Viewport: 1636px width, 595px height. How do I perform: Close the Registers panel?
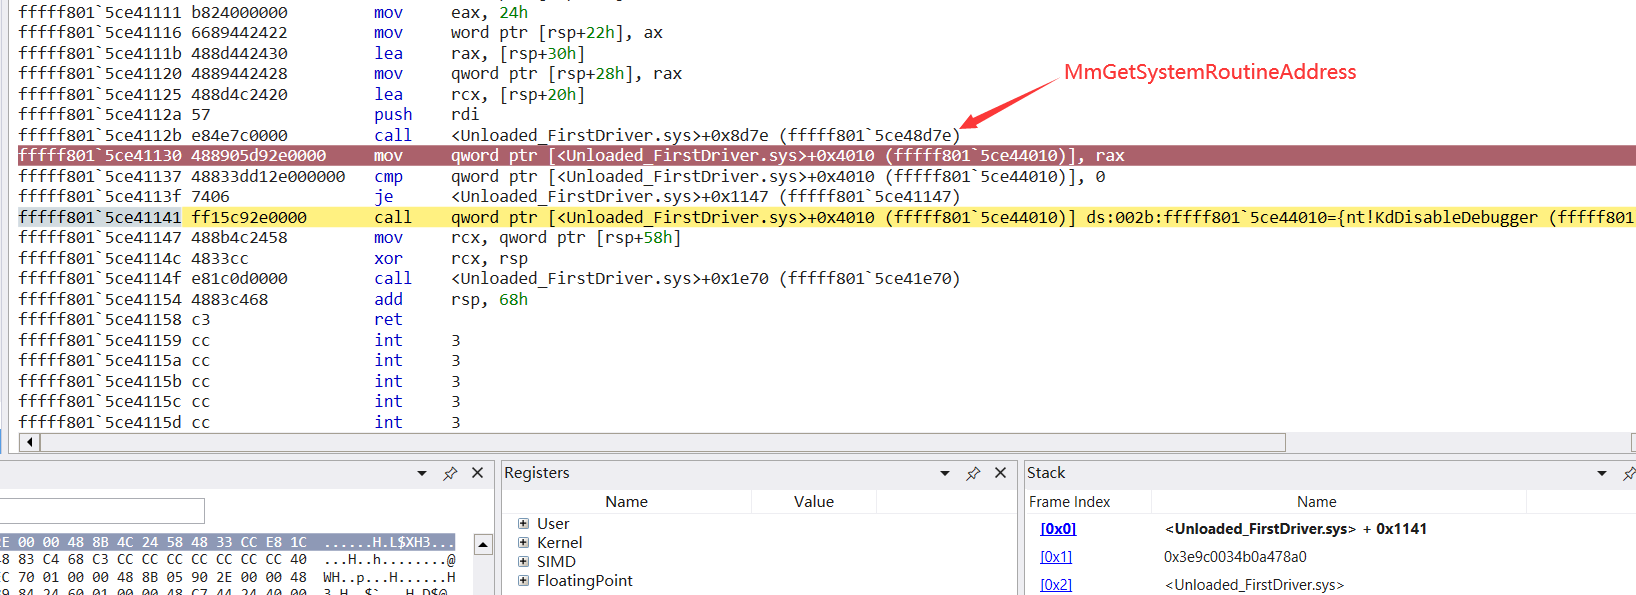(x=1000, y=473)
